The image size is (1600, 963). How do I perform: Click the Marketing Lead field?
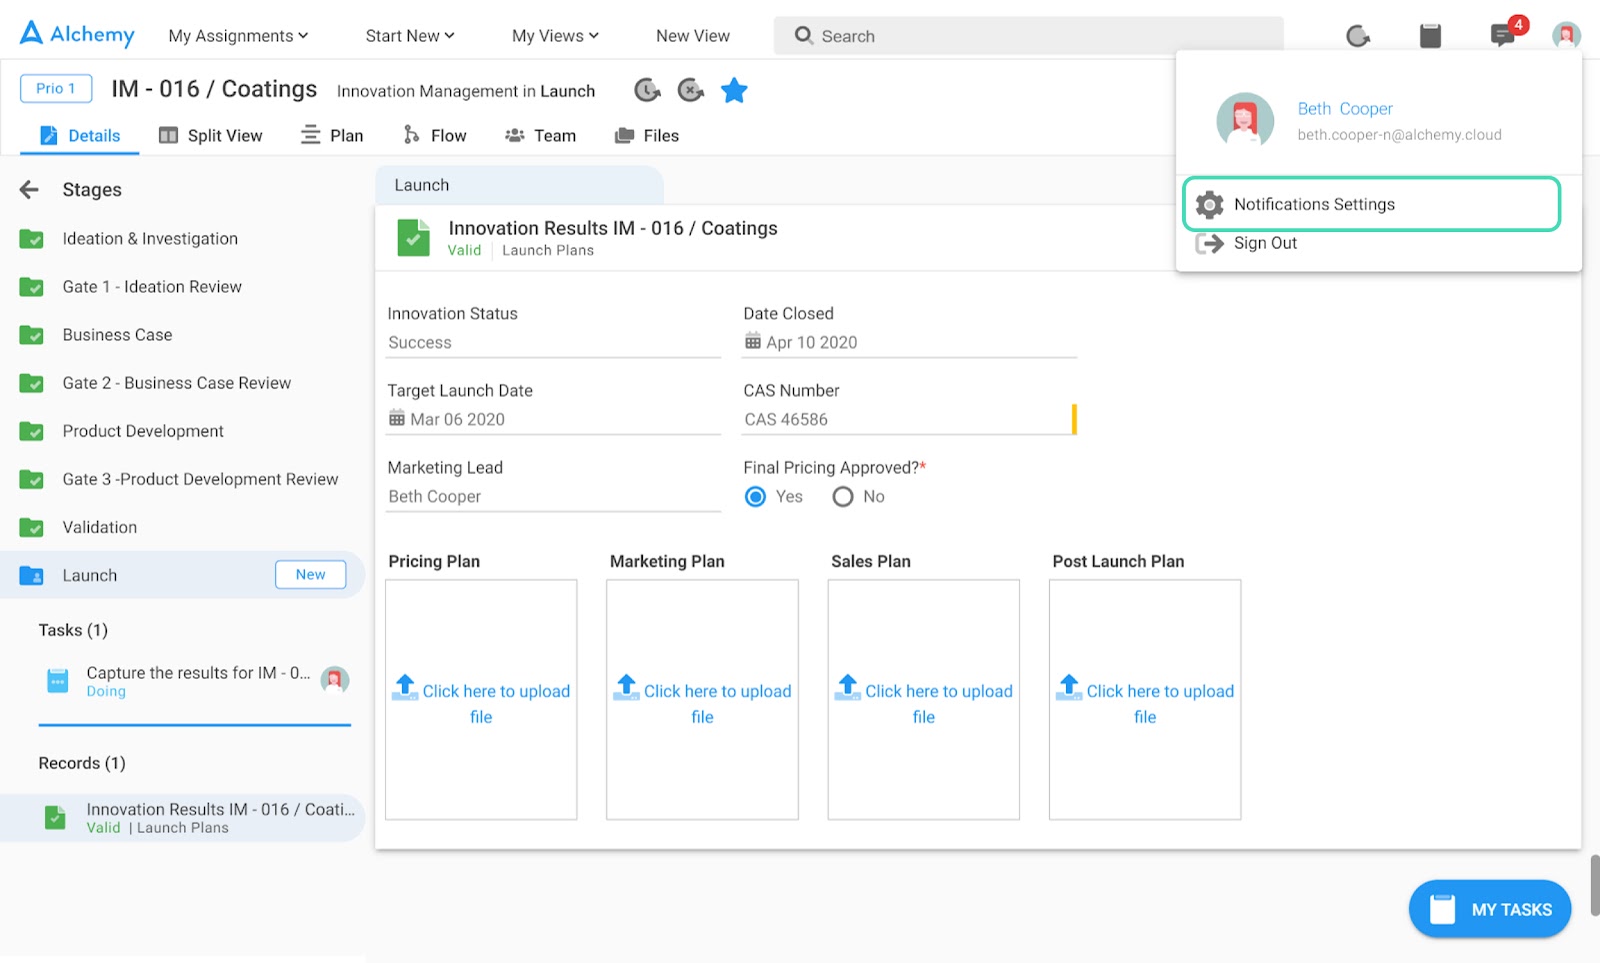tap(553, 497)
